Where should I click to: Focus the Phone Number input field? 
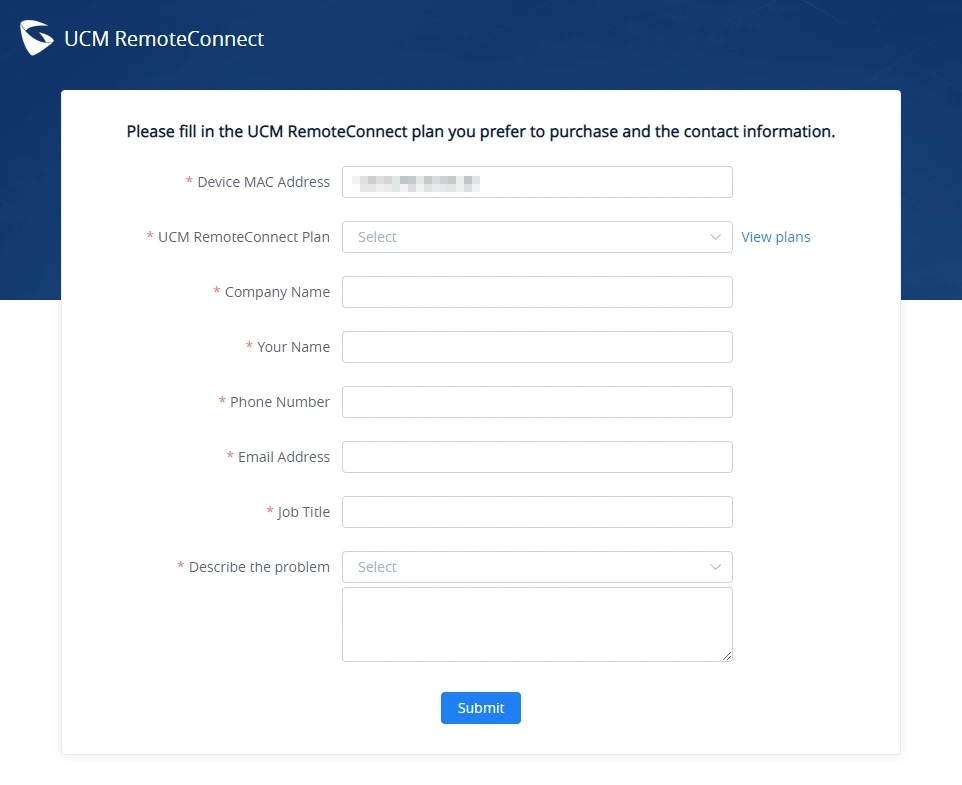(x=537, y=402)
